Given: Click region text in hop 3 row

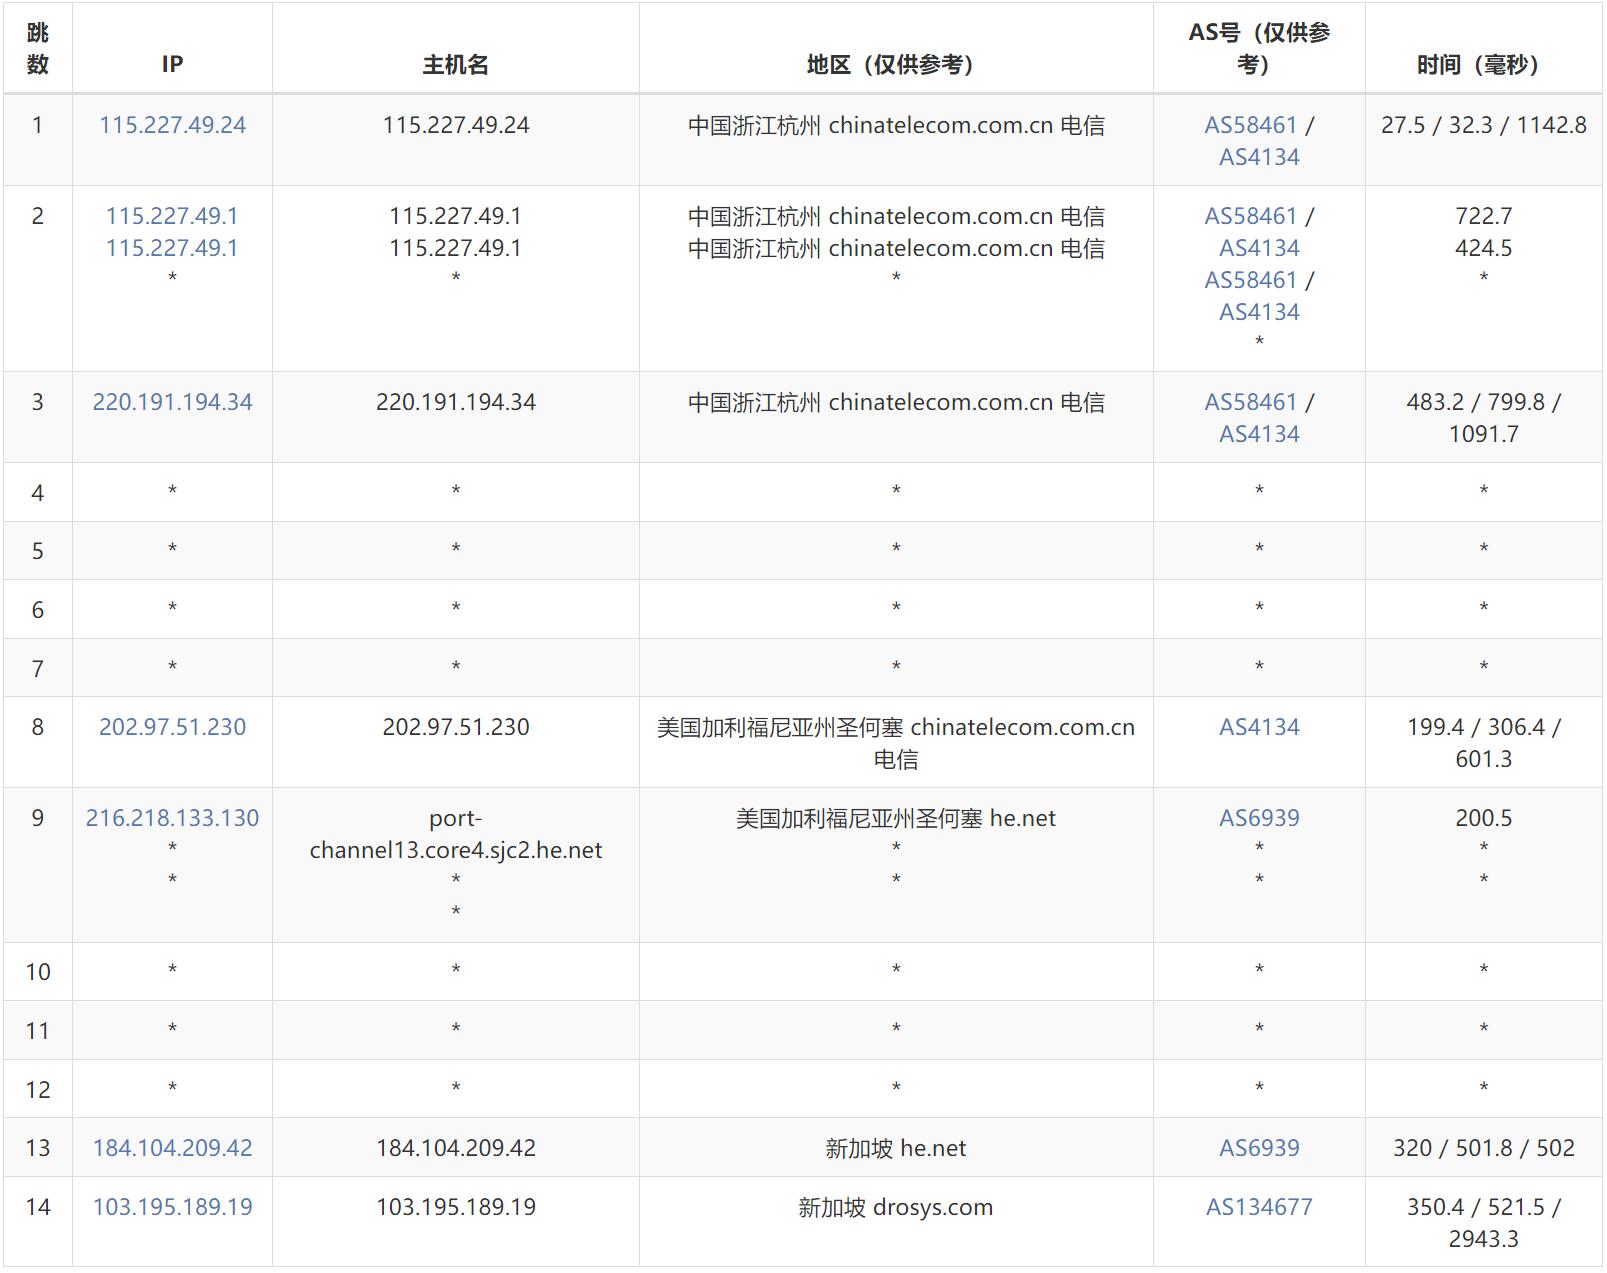Looking at the screenshot, I should point(896,402).
